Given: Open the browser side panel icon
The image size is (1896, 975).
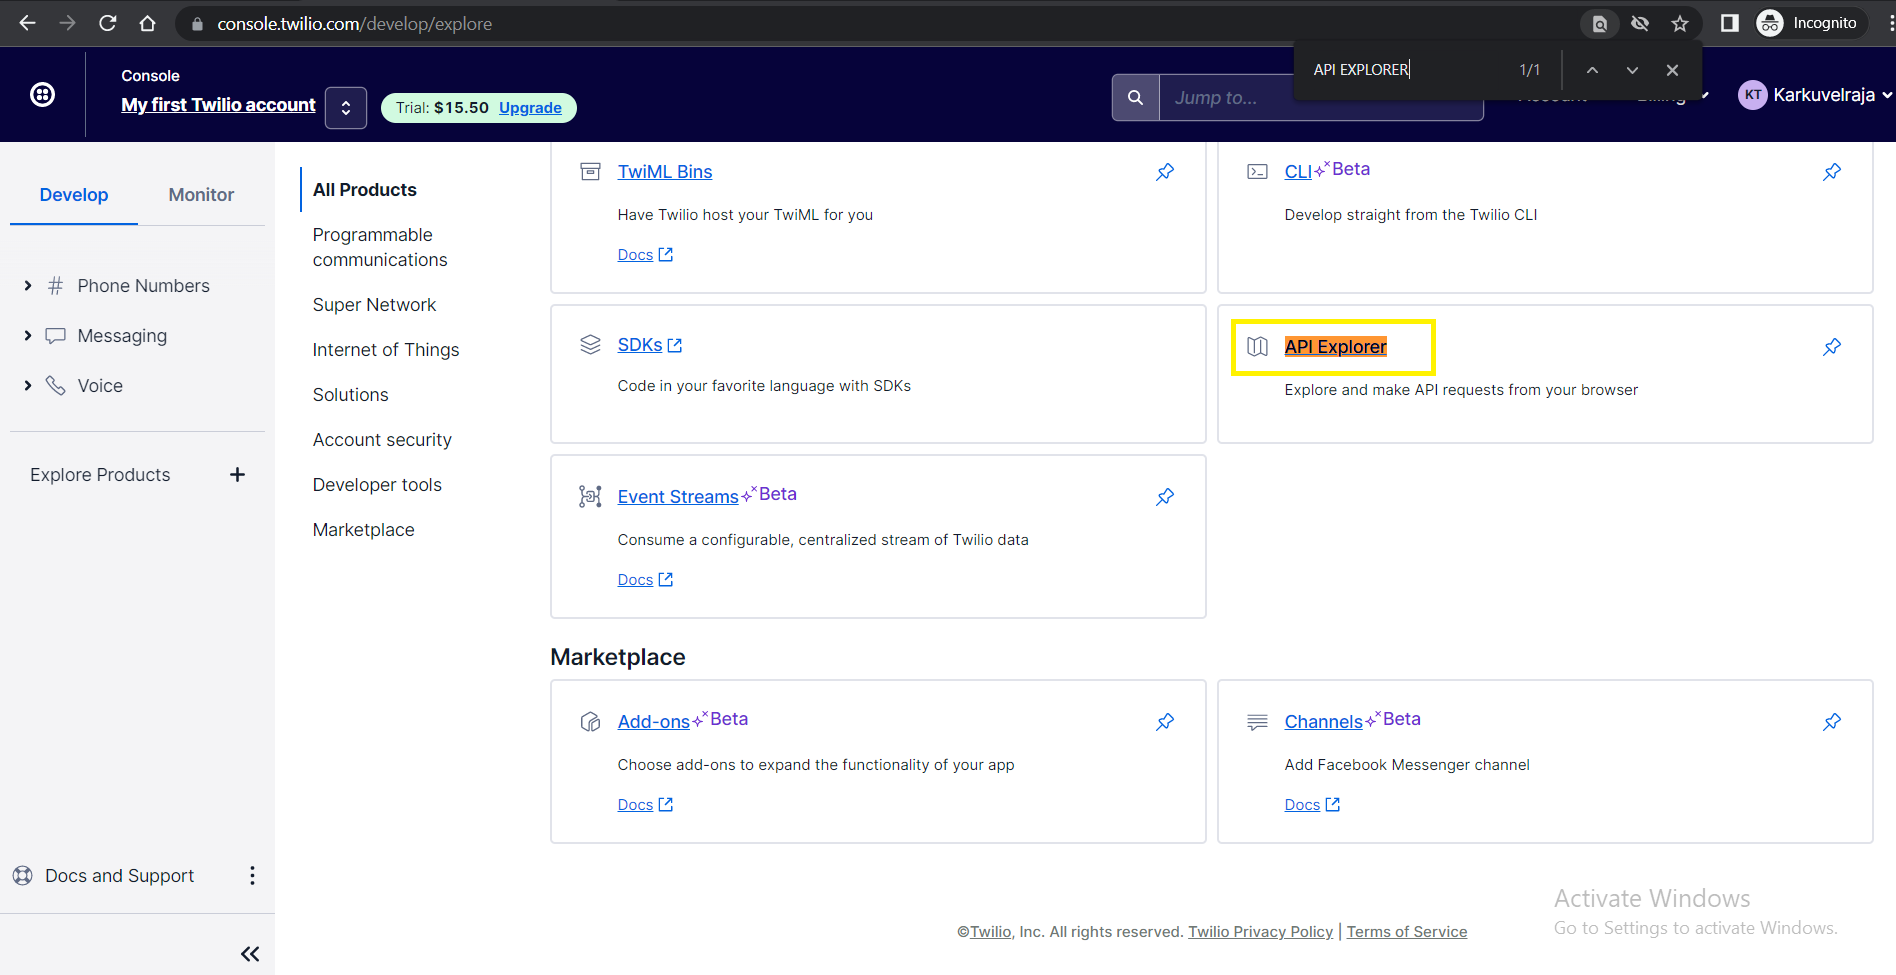Looking at the screenshot, I should (1729, 23).
